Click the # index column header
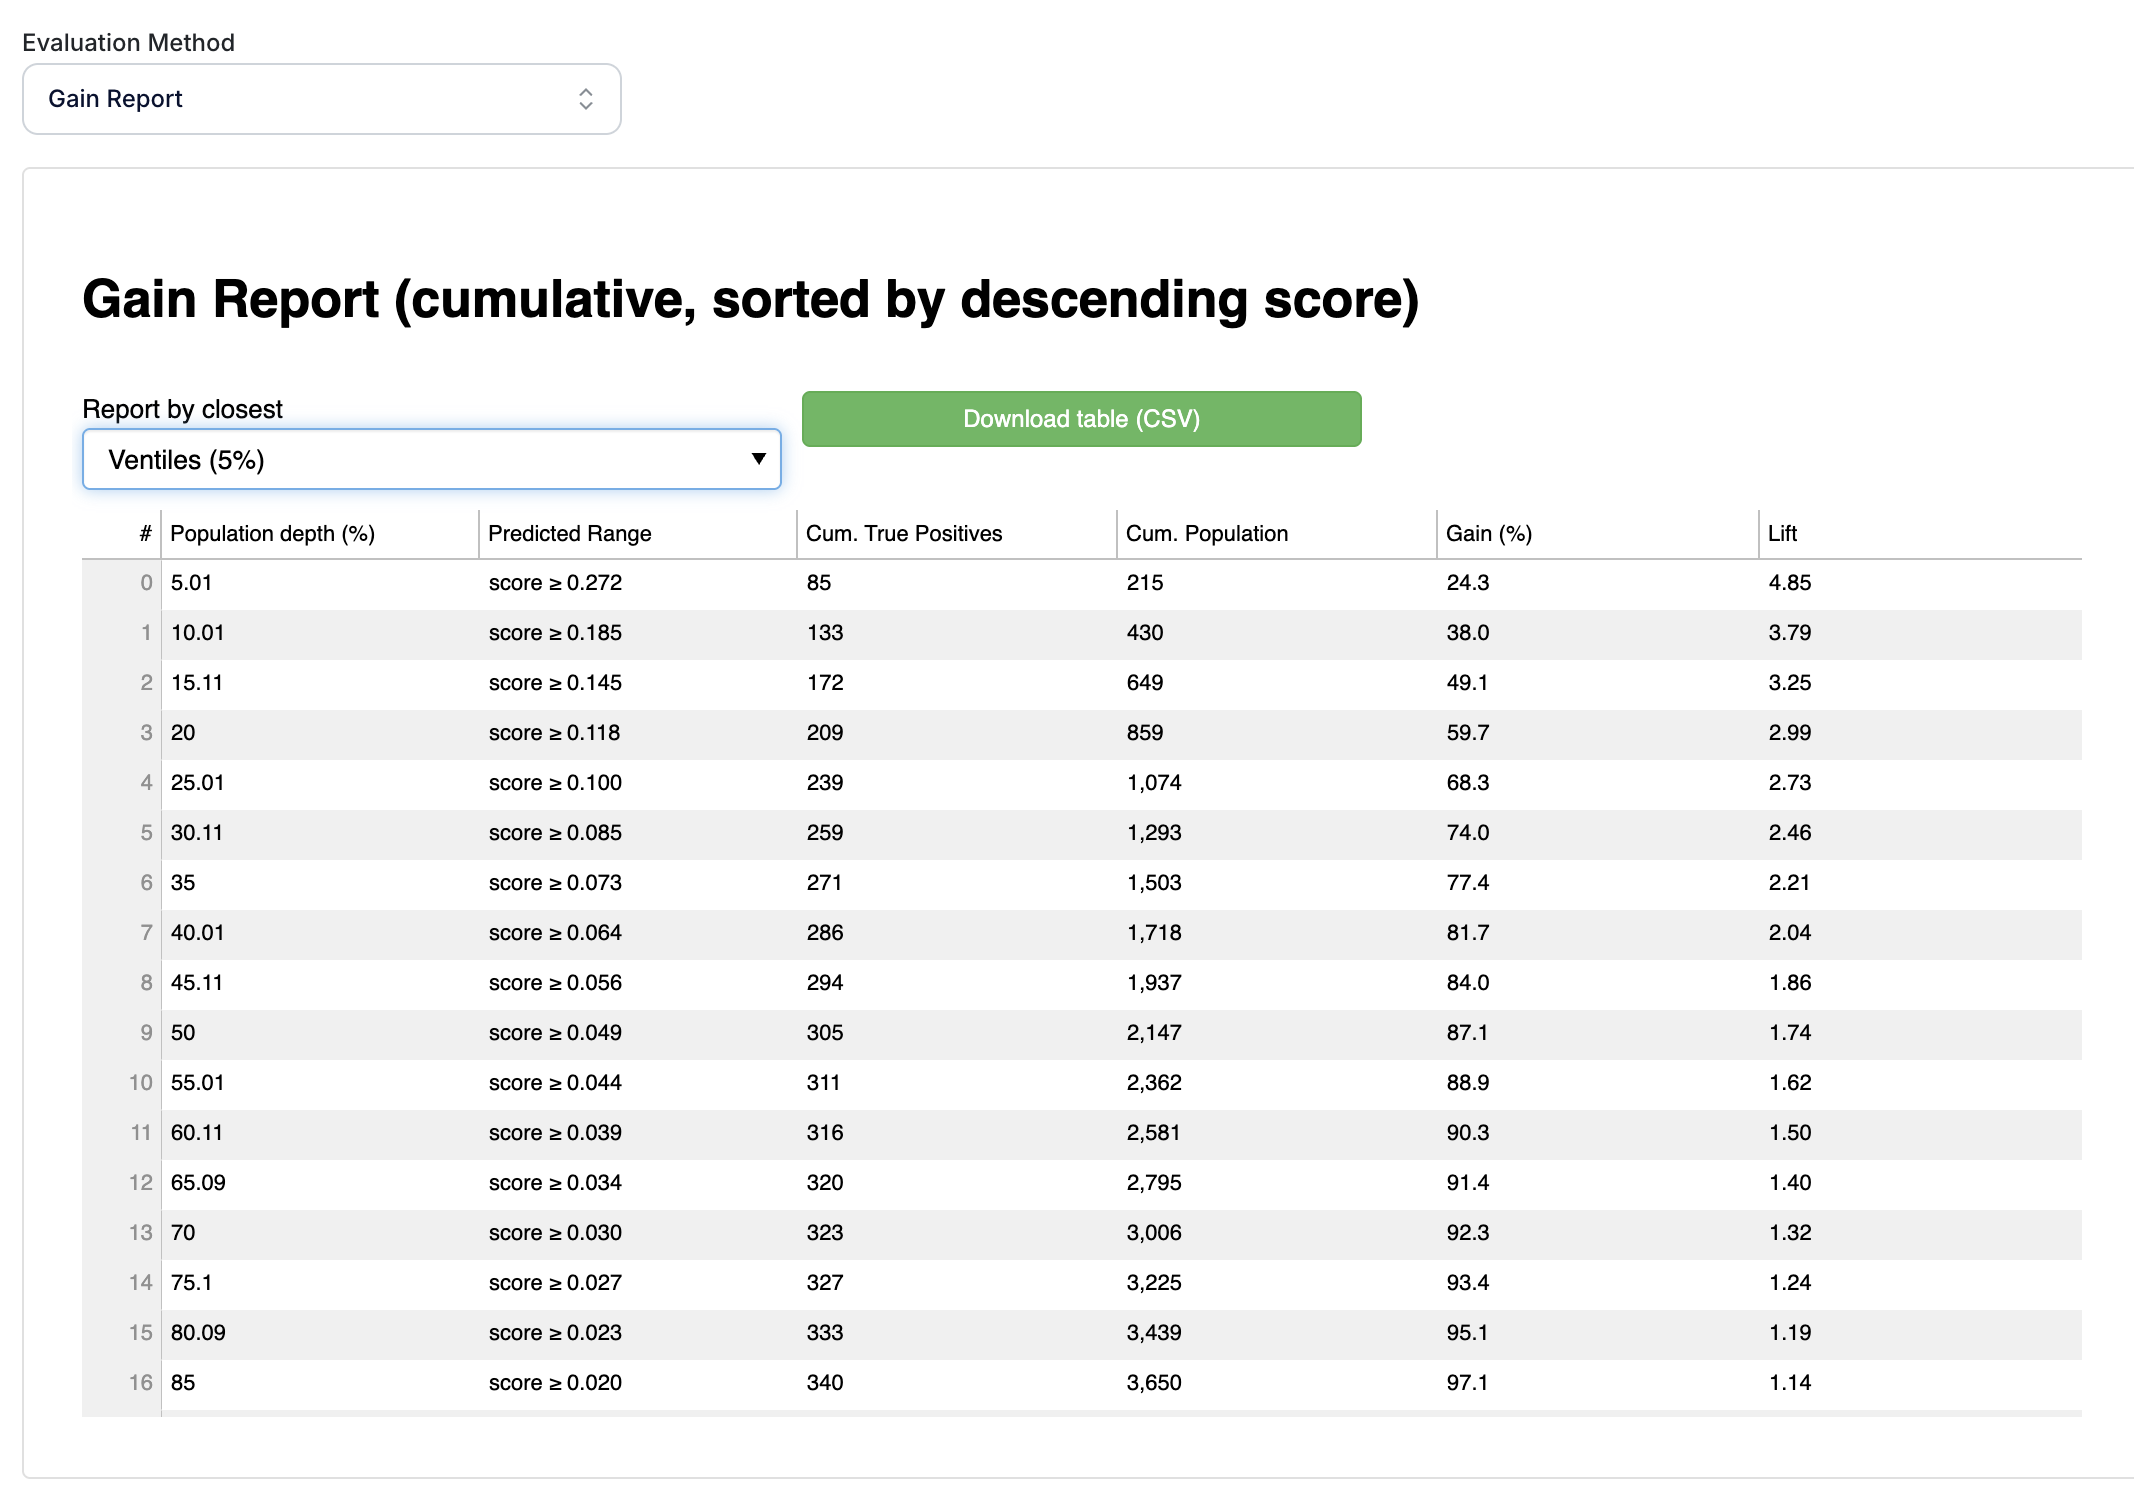 coord(145,534)
